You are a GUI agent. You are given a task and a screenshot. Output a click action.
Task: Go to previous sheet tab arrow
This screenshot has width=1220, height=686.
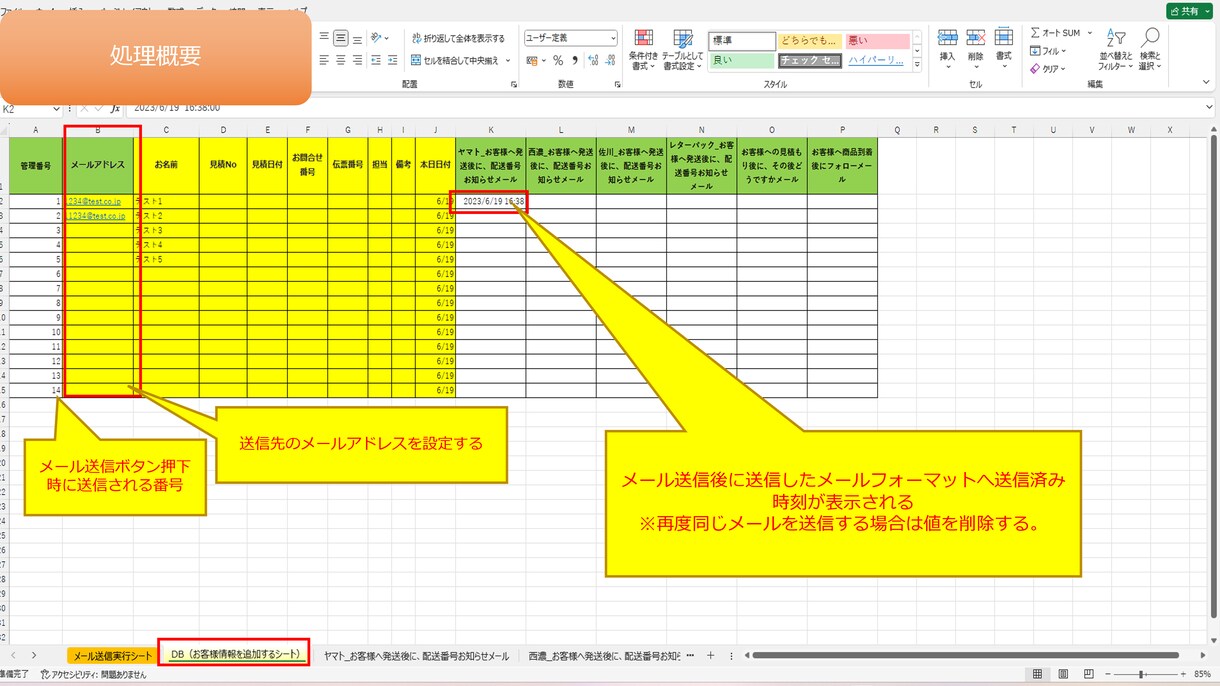[12, 656]
